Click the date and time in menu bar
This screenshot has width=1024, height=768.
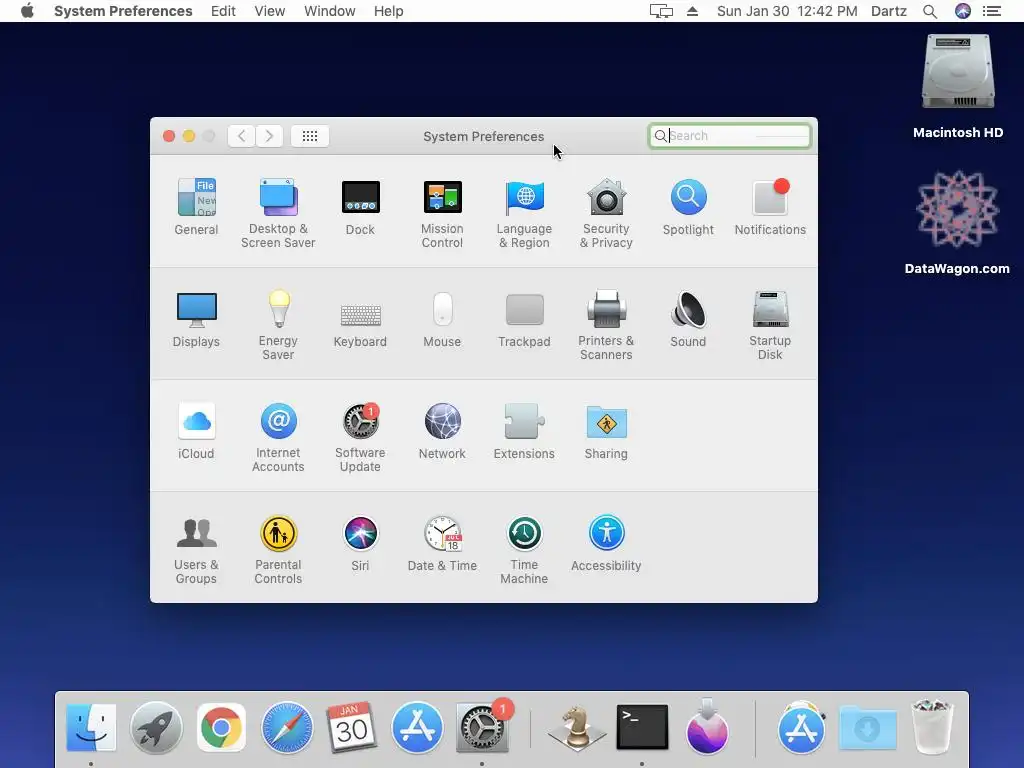(787, 11)
